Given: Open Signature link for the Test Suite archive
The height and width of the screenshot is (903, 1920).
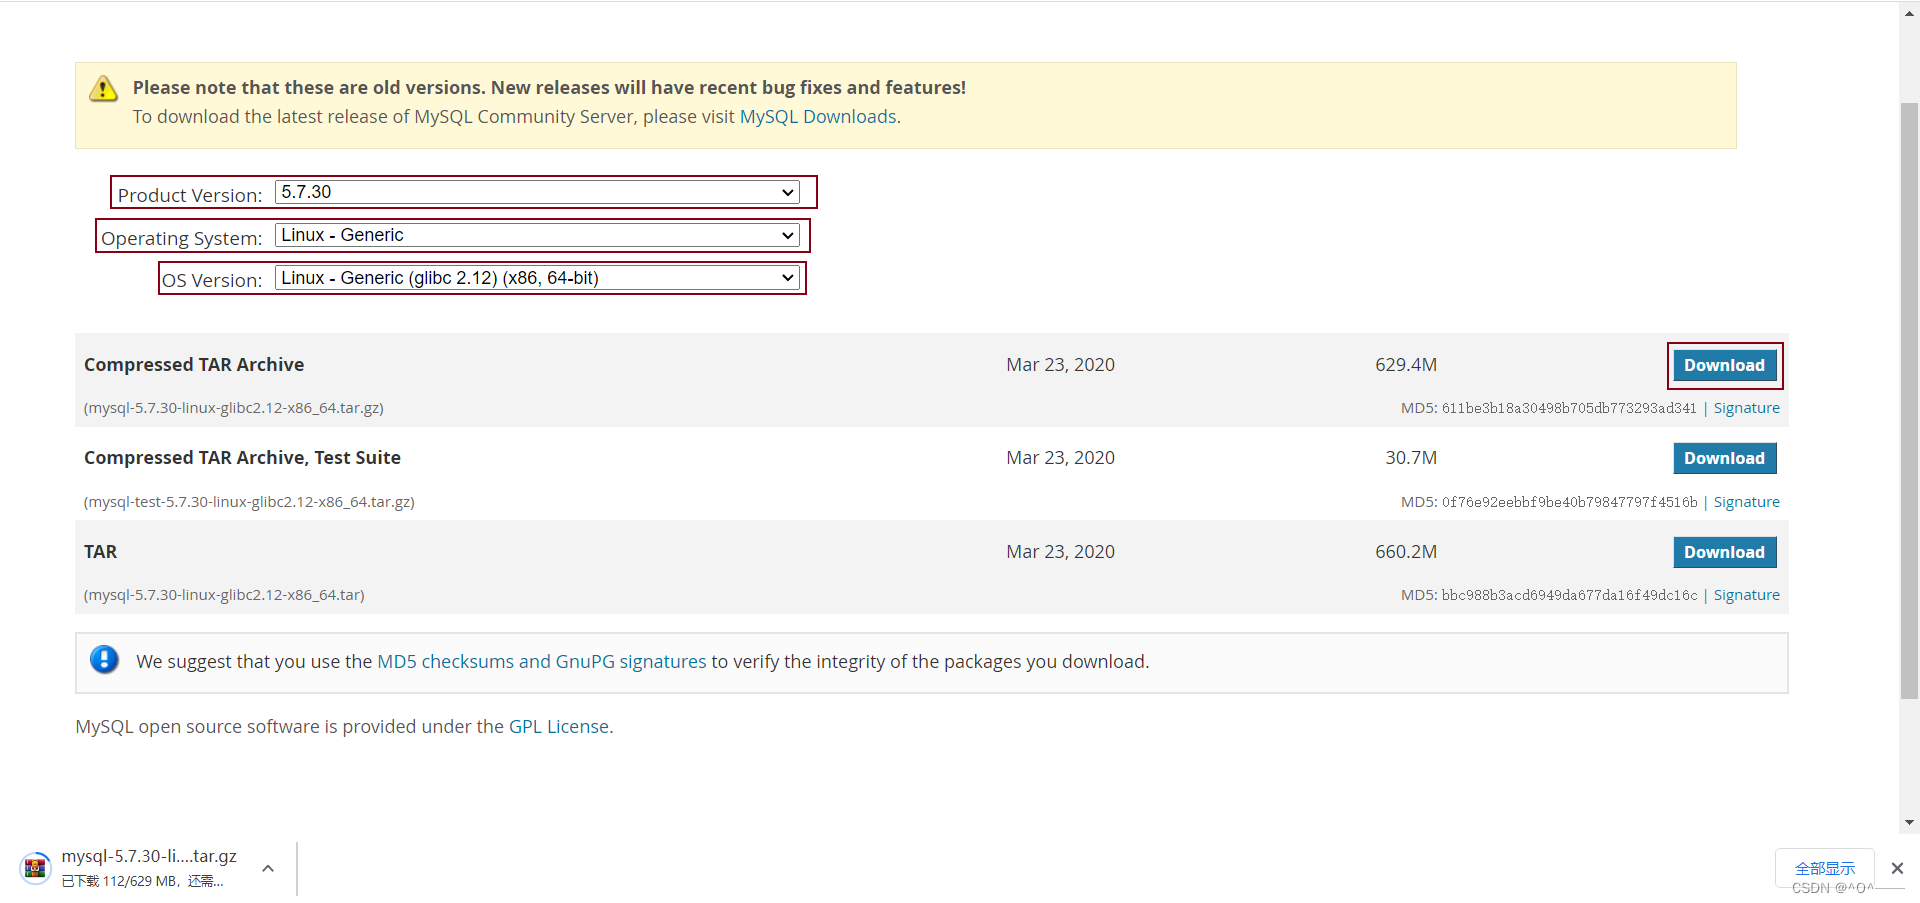Looking at the screenshot, I should [x=1746, y=502].
